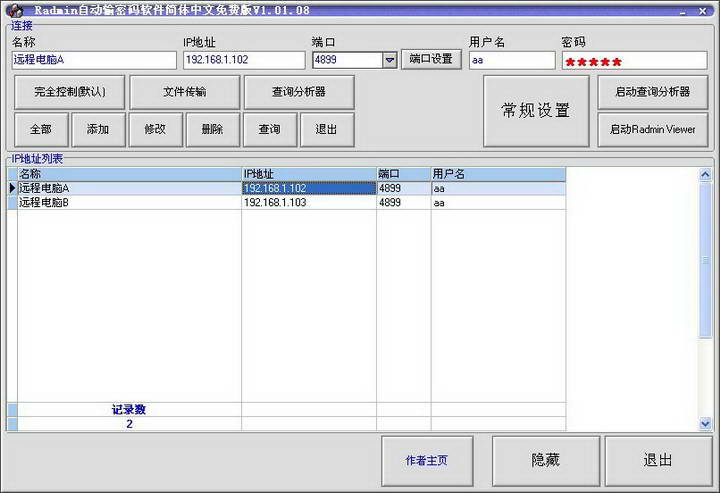Viewport: 720px width, 493px height.
Task: Click the IP地址 input field
Action: coord(244,60)
